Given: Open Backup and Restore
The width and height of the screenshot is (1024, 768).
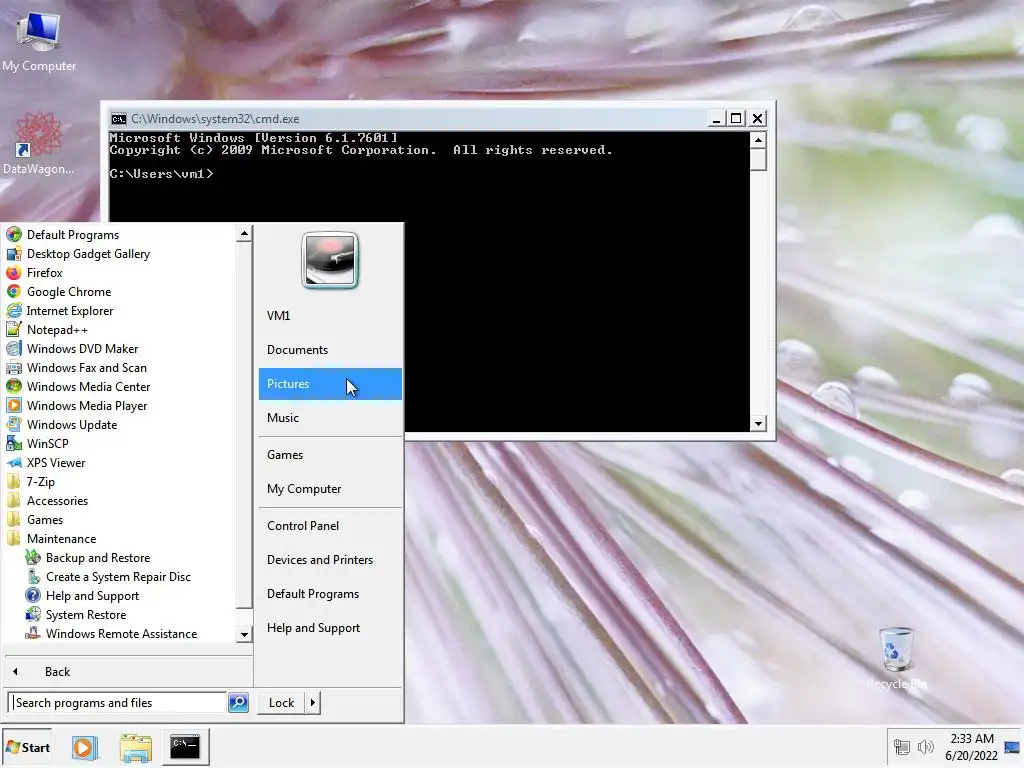Looking at the screenshot, I should 88,557.
